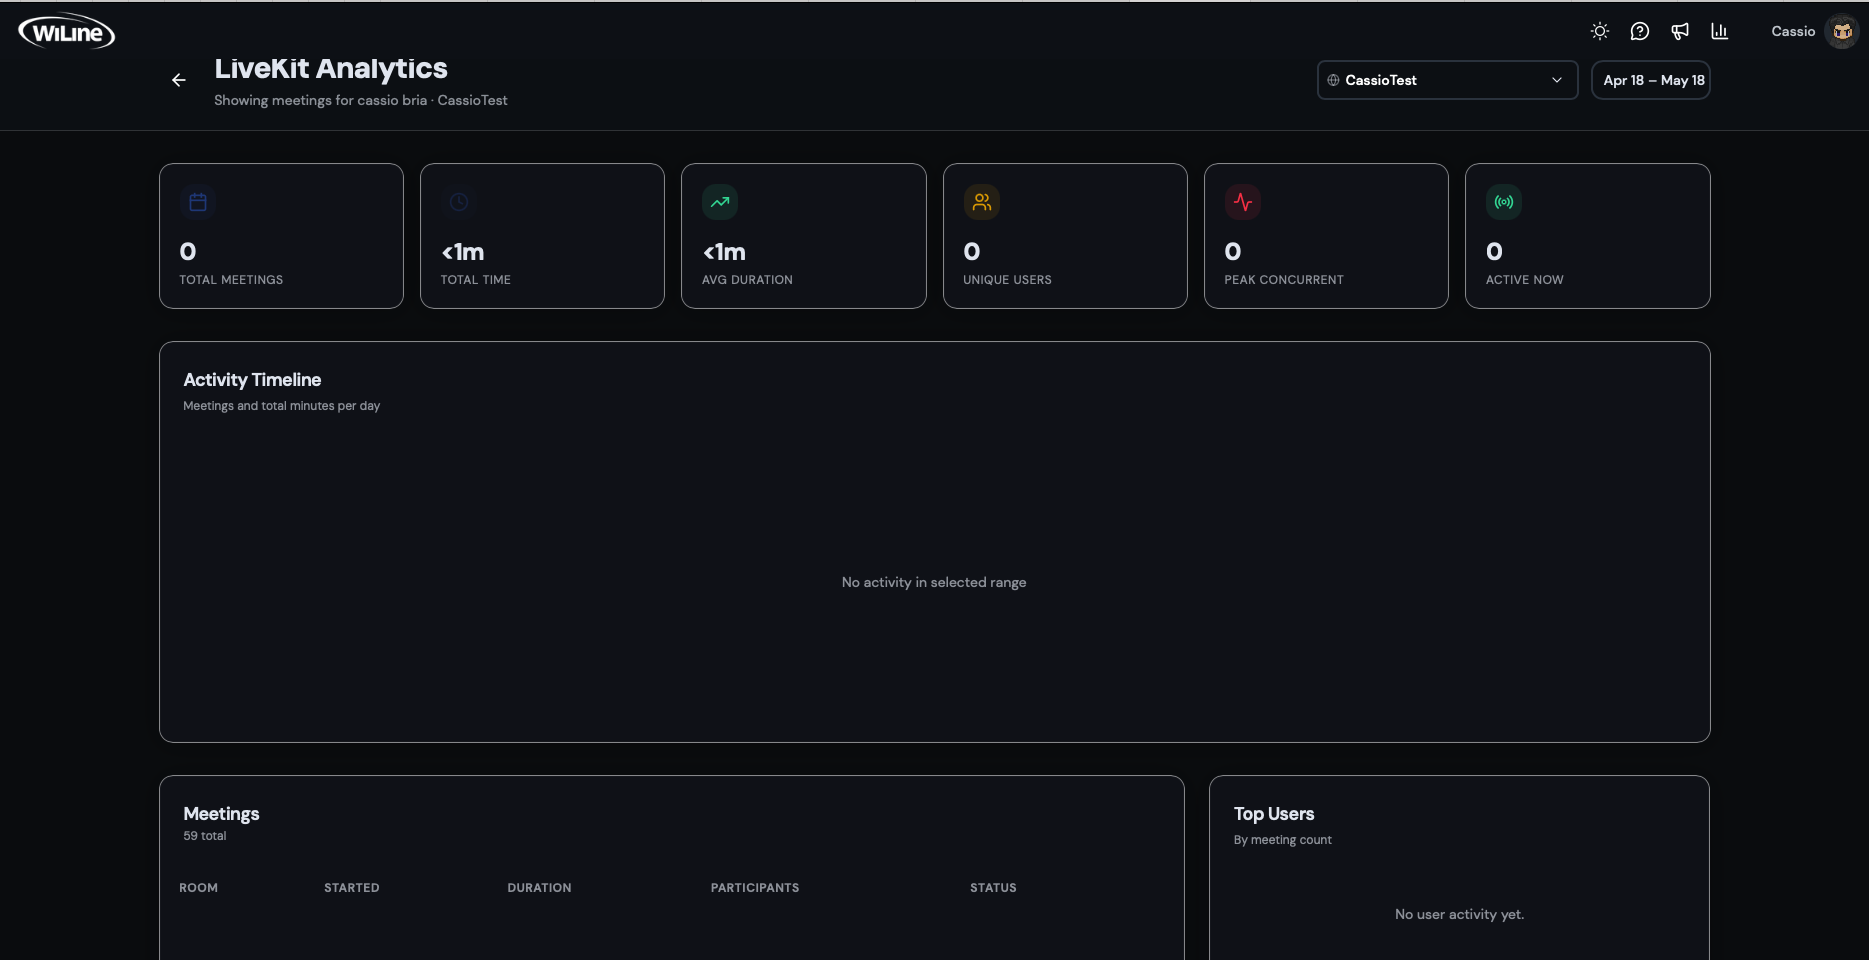Click the ACTIVE NOW label

pyautogui.click(x=1524, y=280)
